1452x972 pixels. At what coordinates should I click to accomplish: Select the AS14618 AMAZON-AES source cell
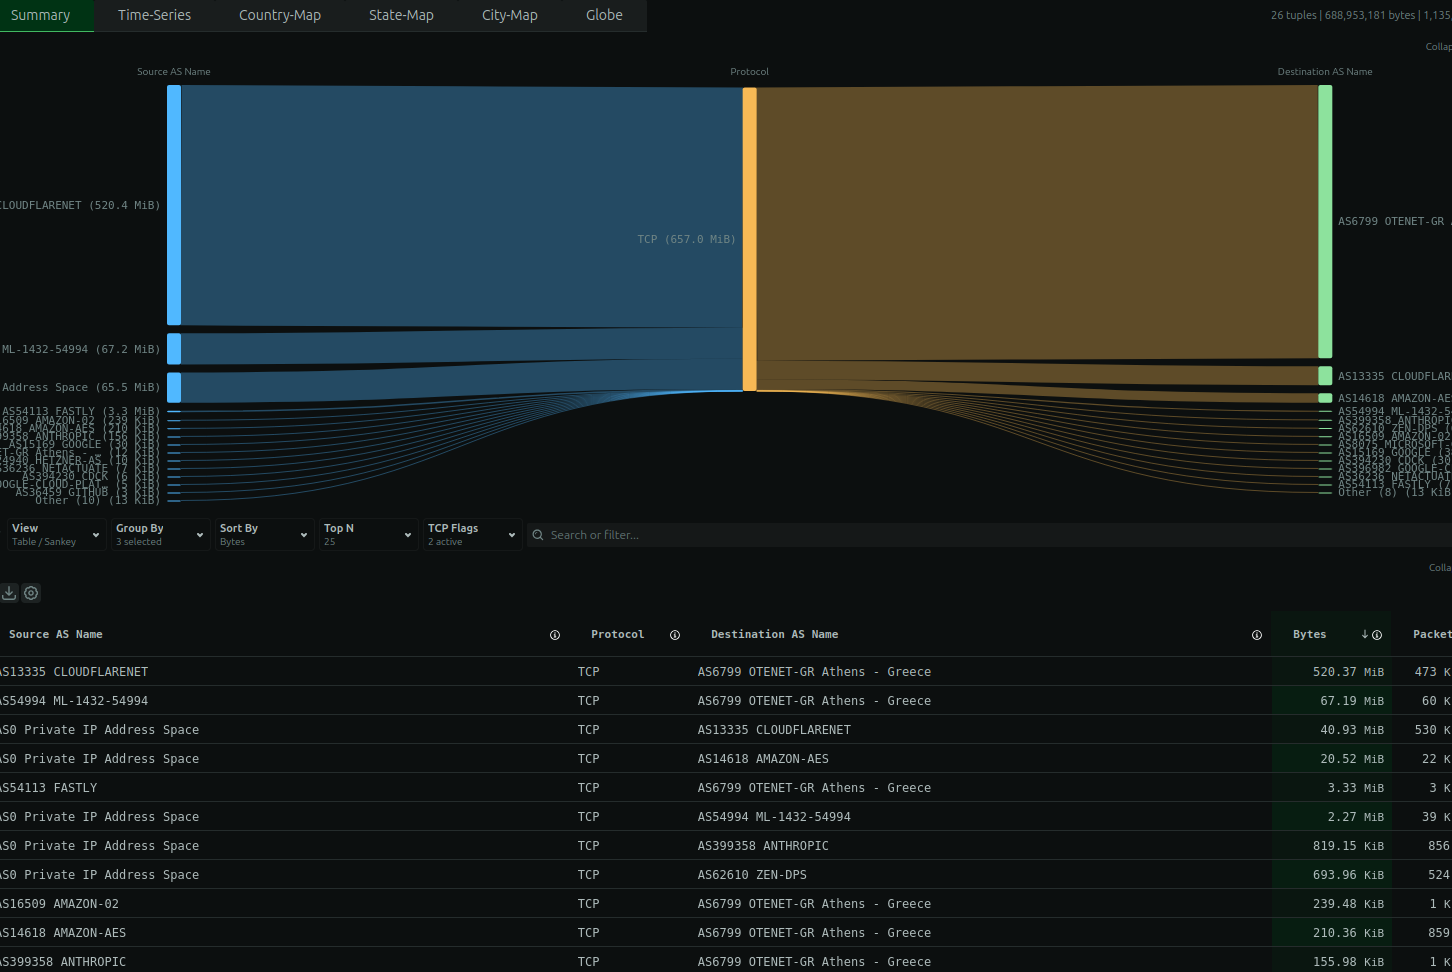(63, 933)
